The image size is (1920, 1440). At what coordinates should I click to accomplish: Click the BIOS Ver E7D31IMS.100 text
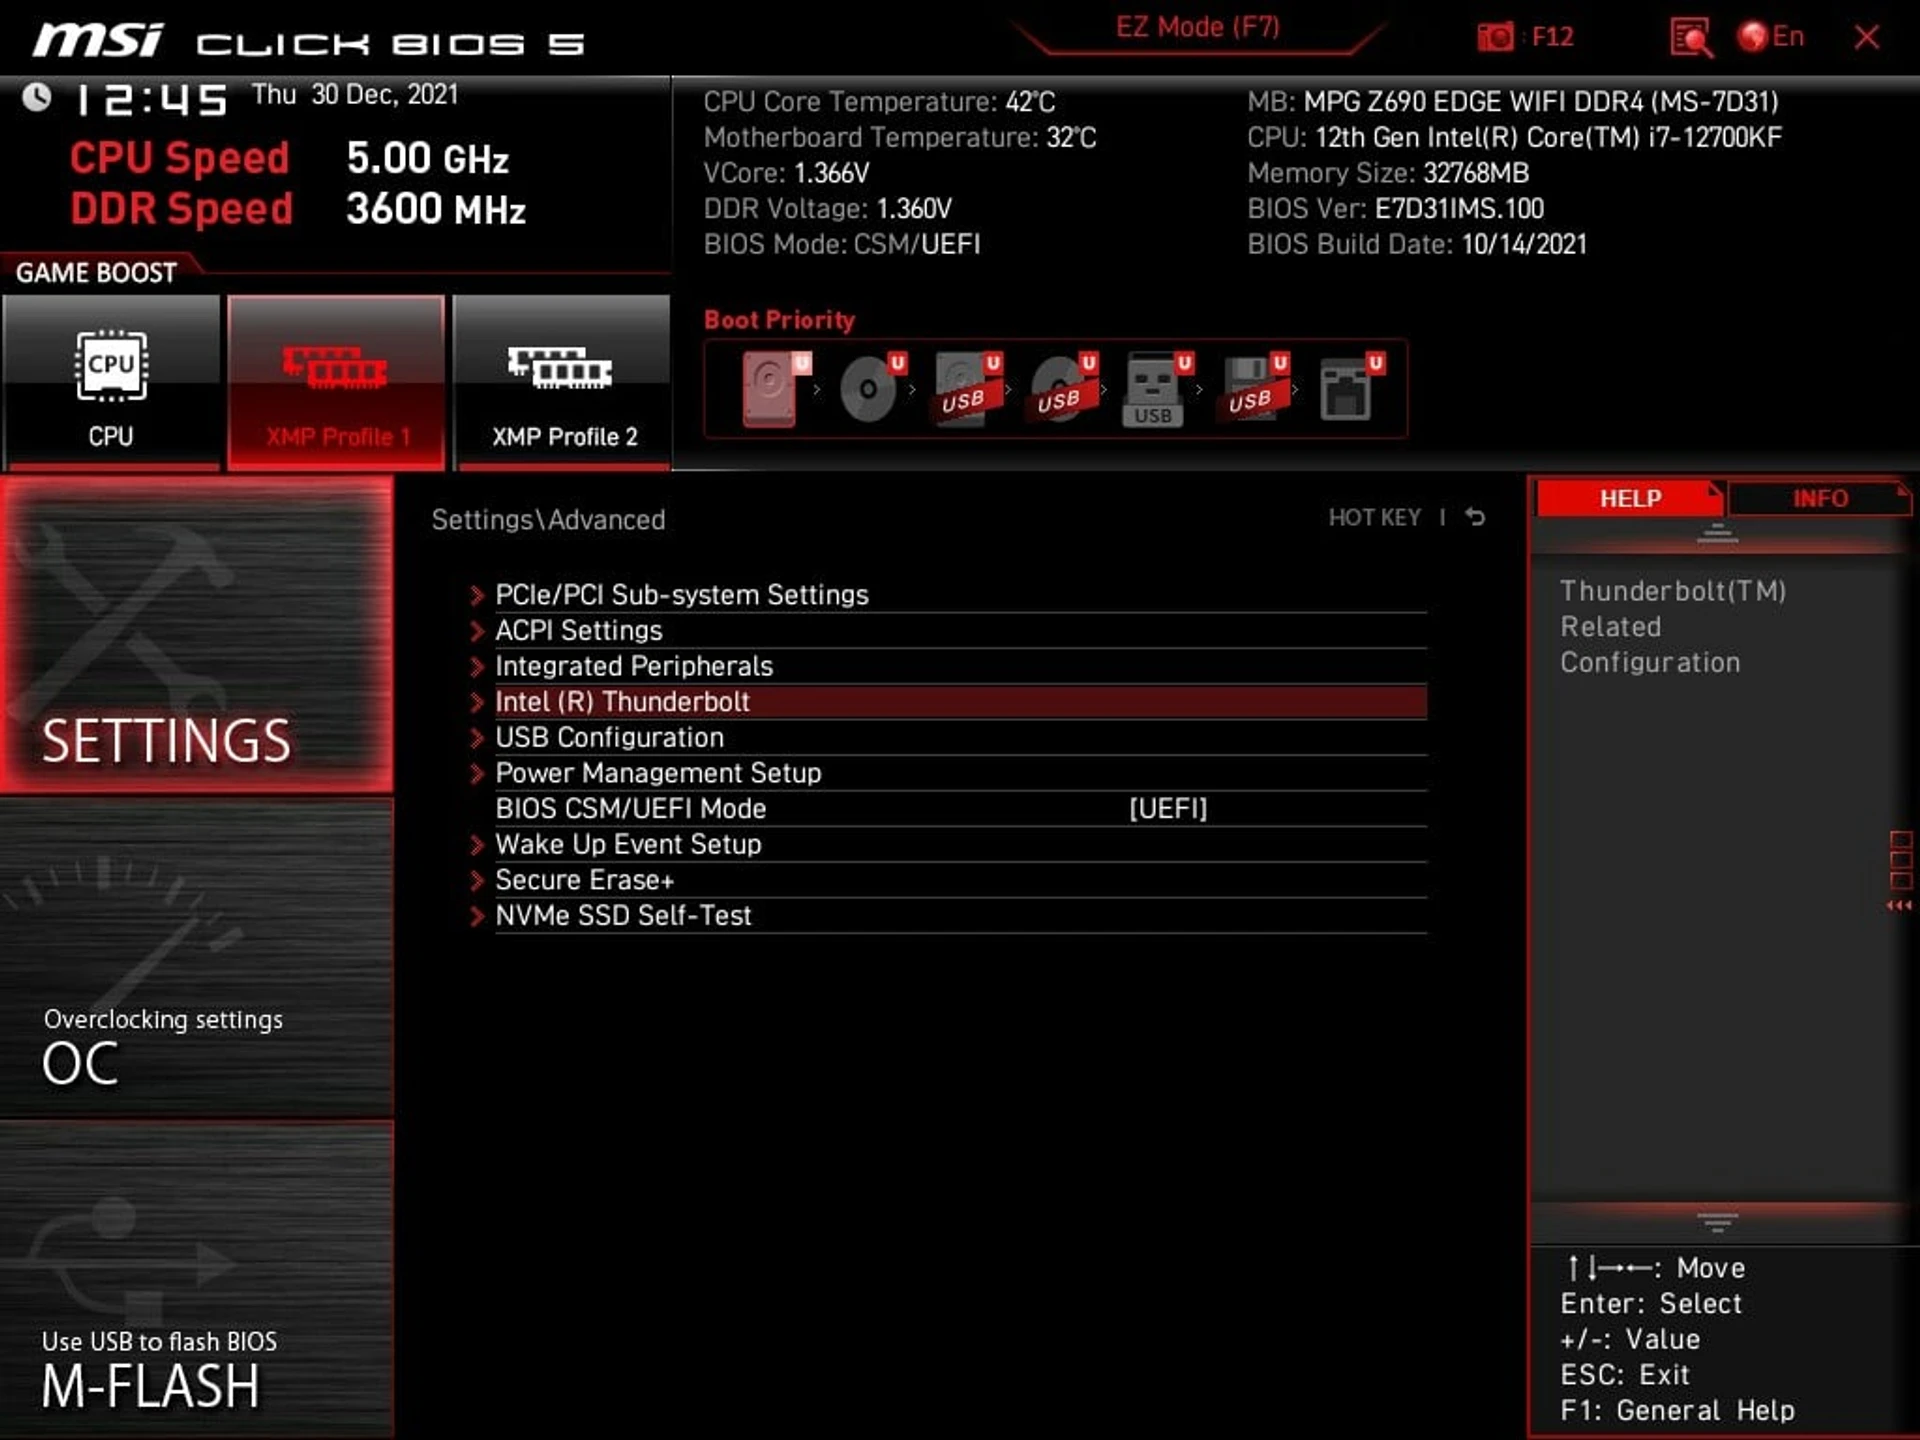pos(1395,209)
